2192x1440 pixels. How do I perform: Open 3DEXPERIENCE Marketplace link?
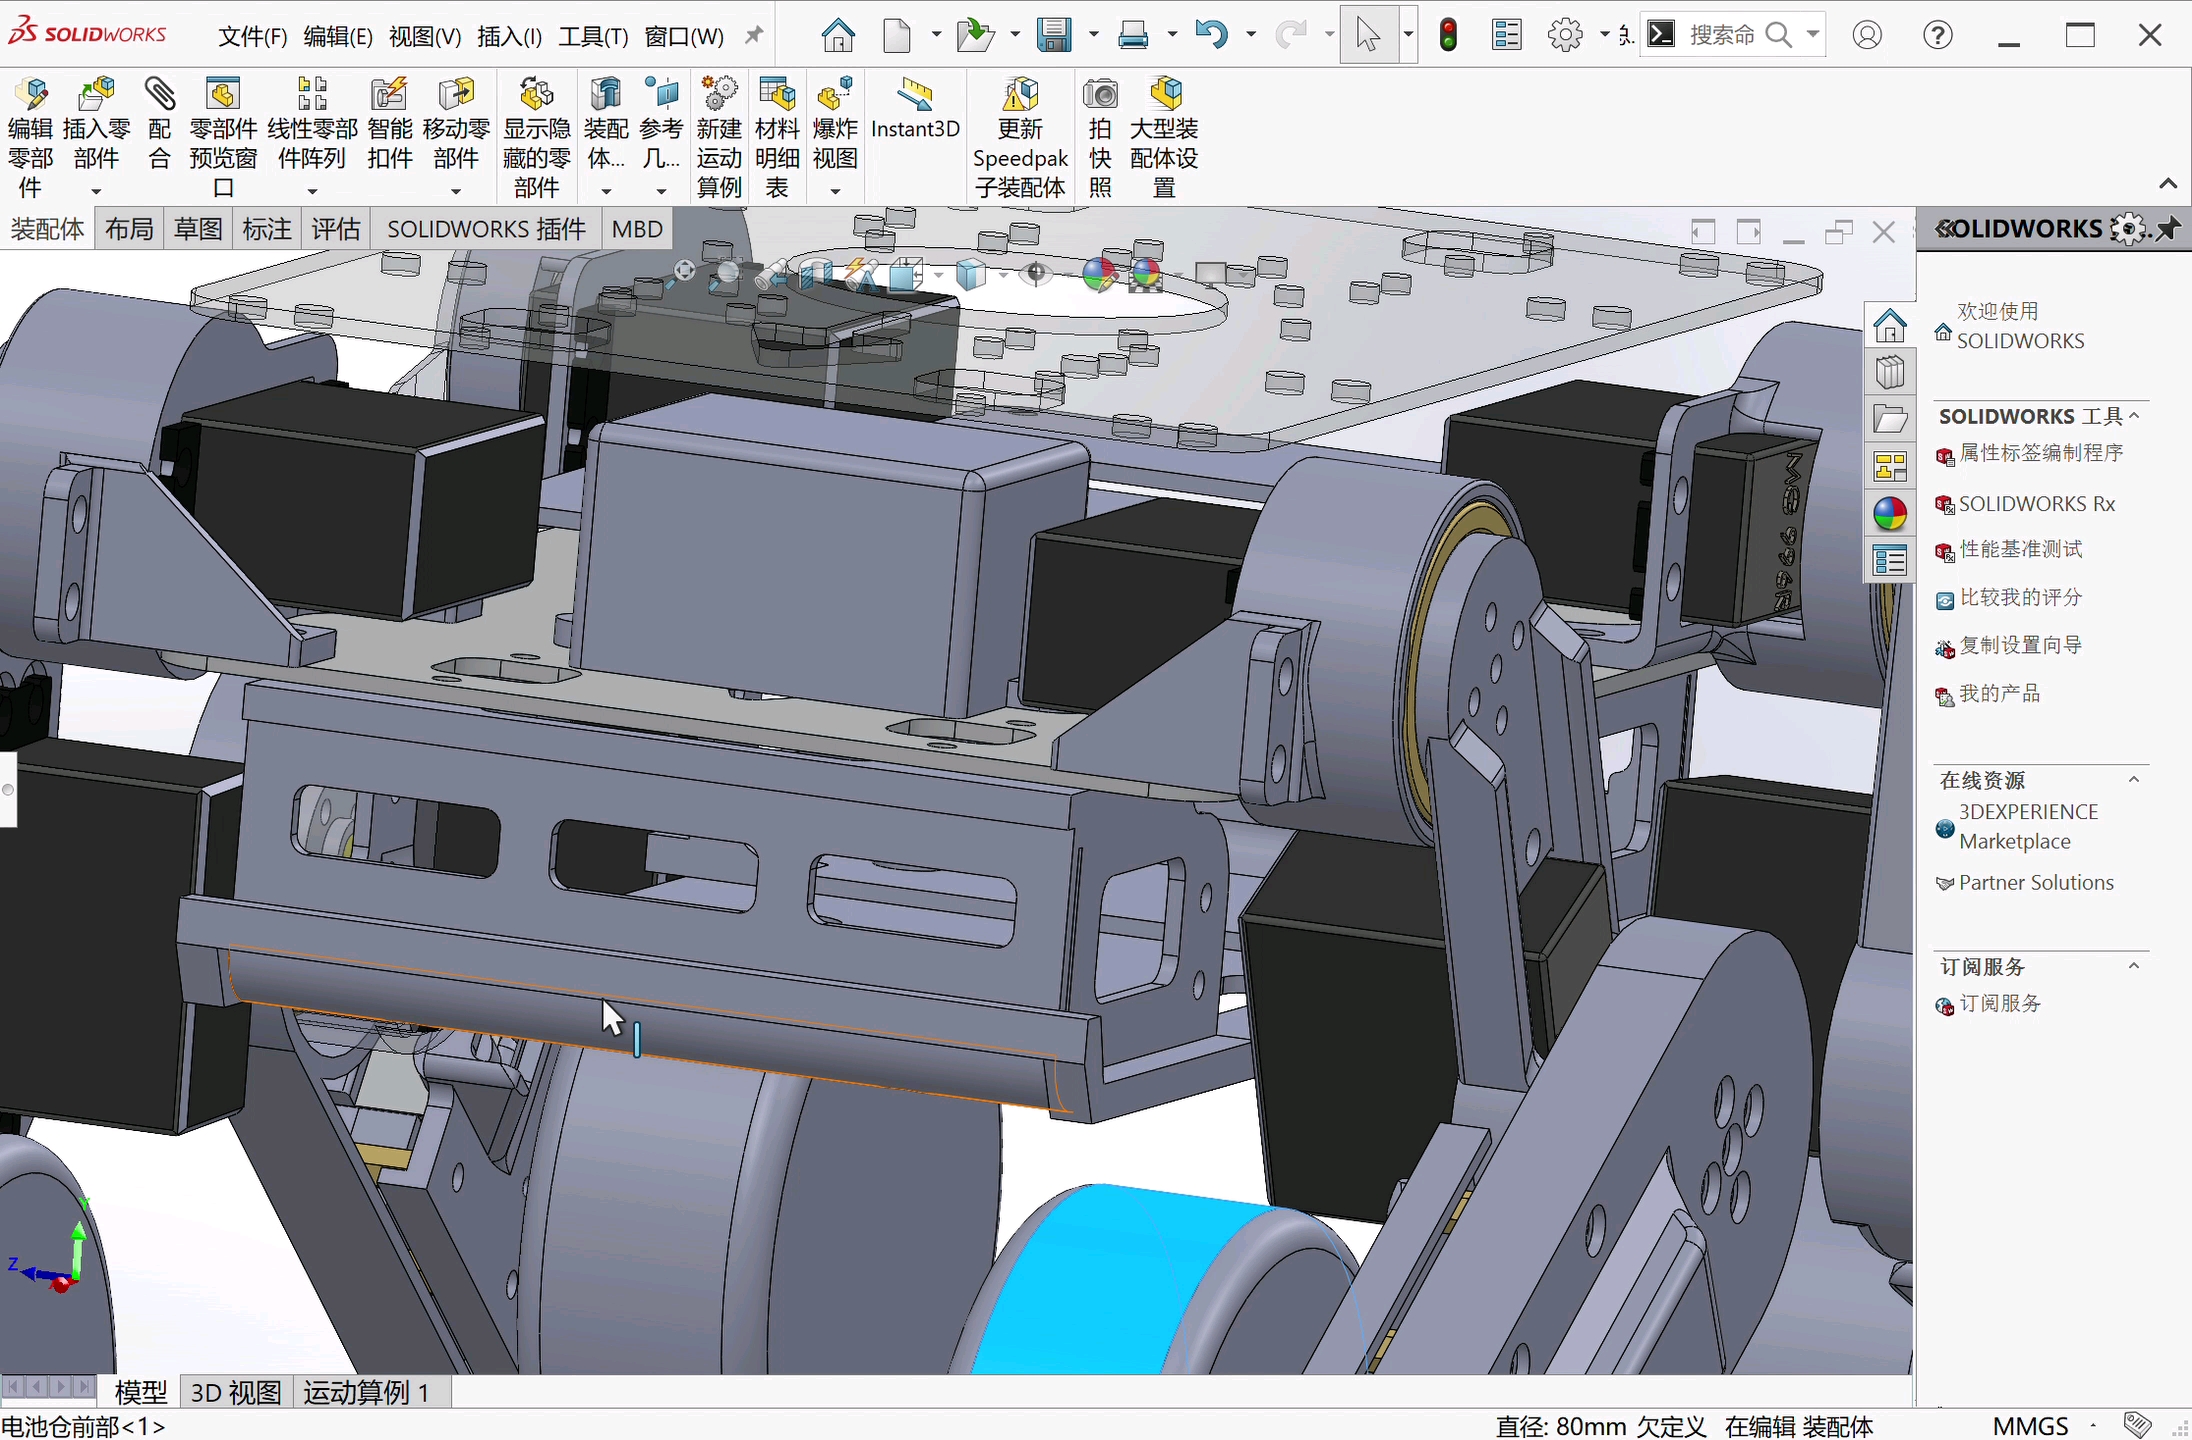(x=2028, y=827)
